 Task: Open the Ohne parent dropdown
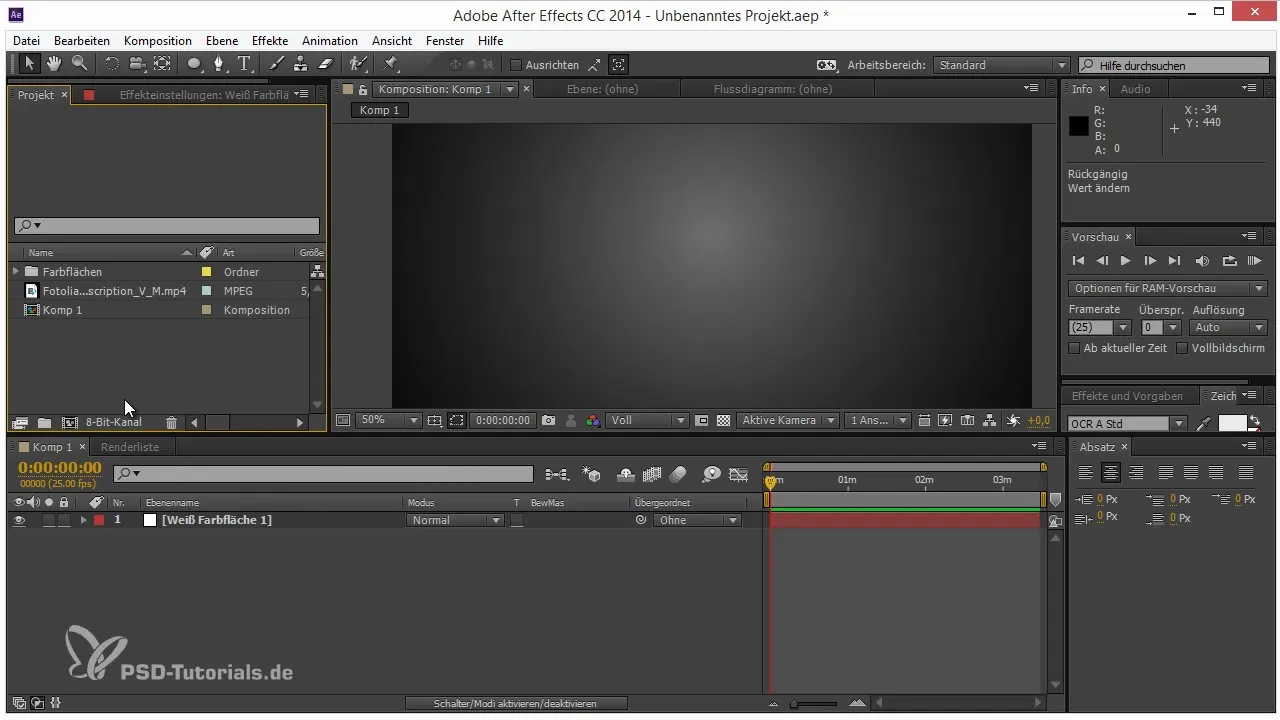(697, 520)
